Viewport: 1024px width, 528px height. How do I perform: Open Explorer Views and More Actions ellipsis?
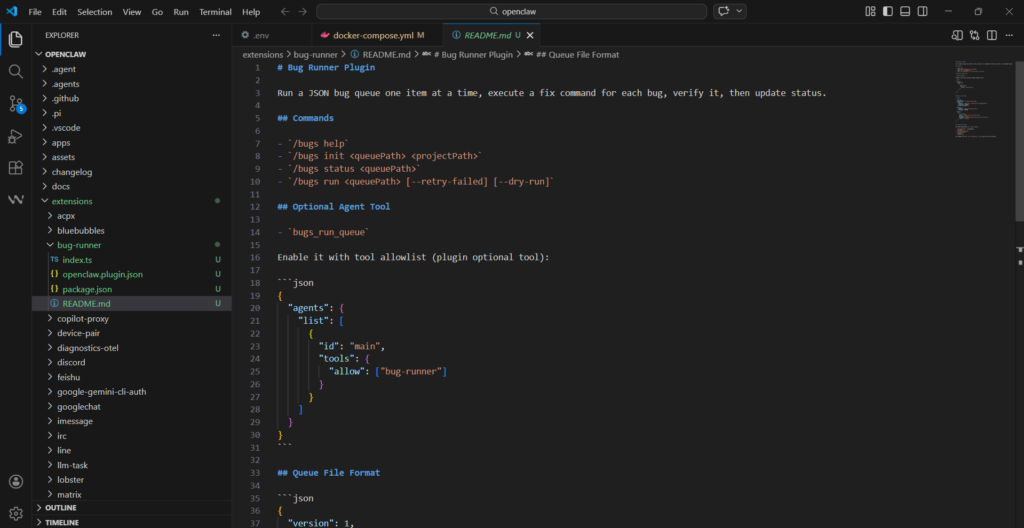coord(216,35)
